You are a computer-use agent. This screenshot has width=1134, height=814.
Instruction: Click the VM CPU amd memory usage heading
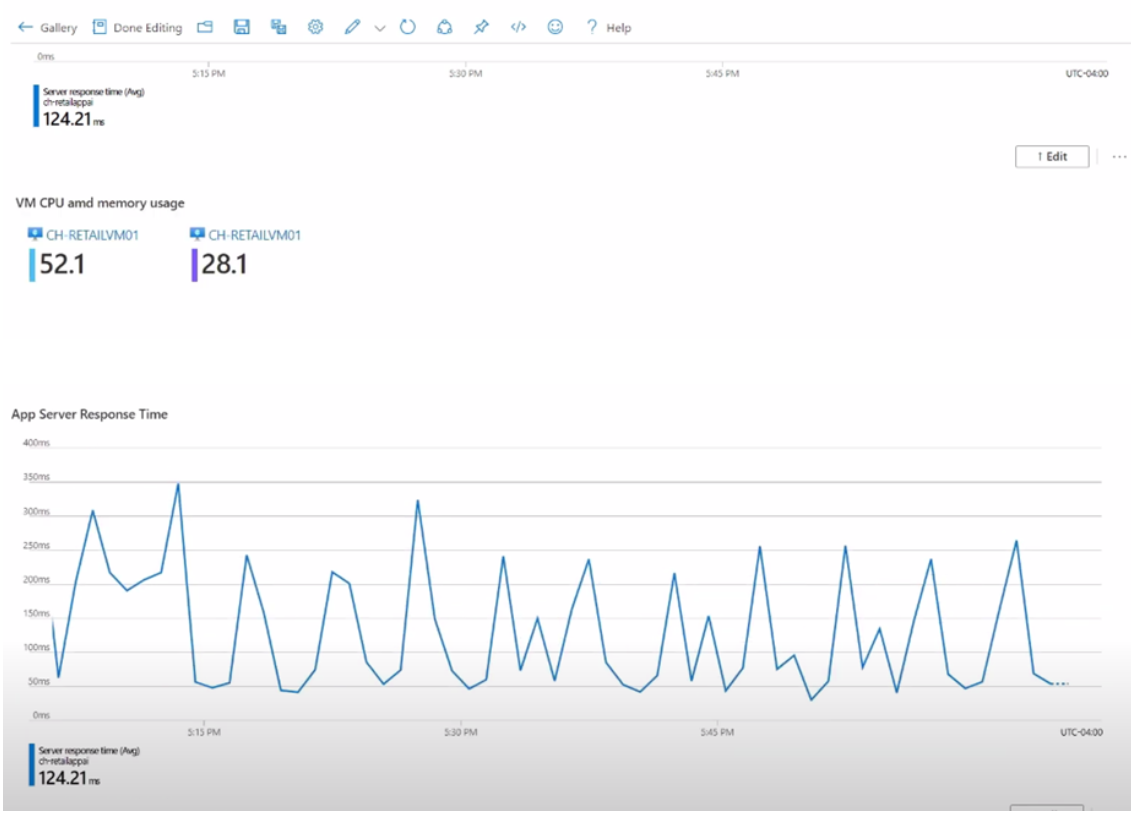pos(100,203)
